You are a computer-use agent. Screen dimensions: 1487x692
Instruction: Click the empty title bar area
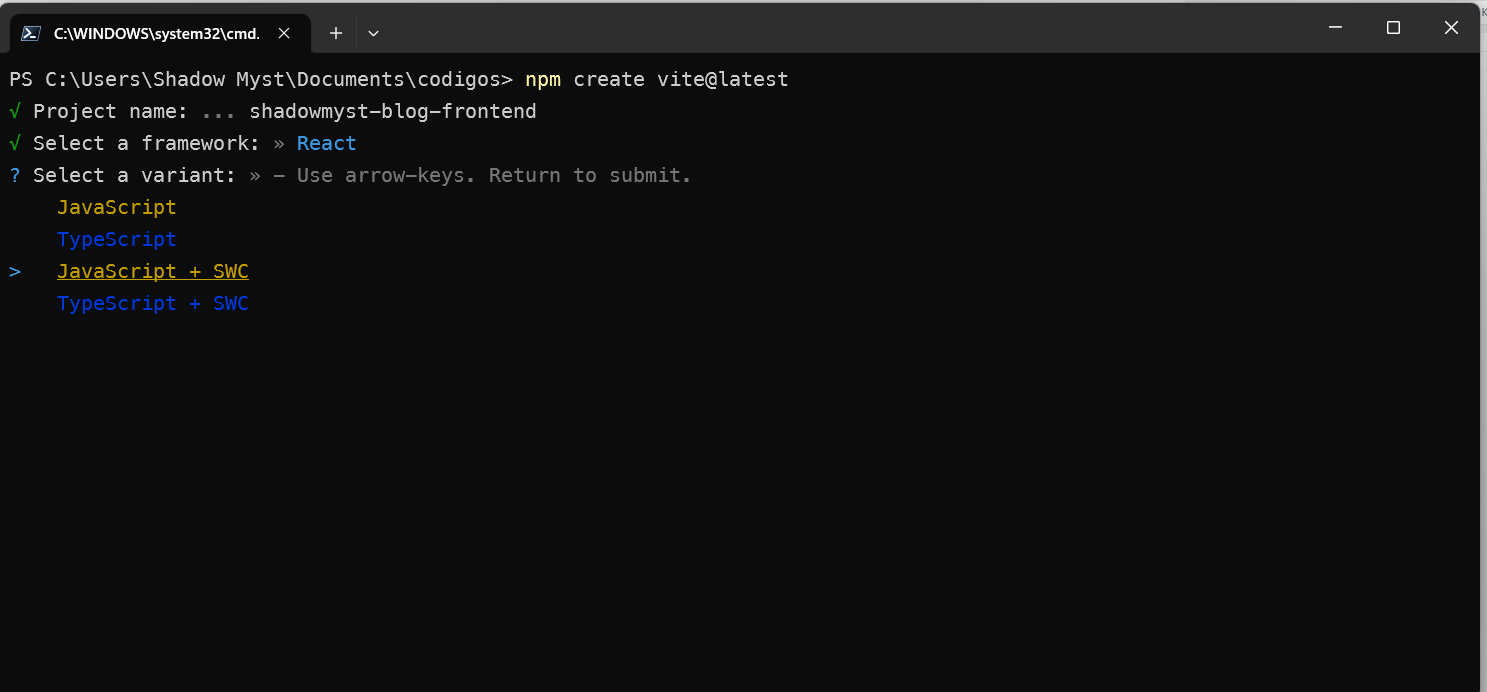click(x=840, y=28)
